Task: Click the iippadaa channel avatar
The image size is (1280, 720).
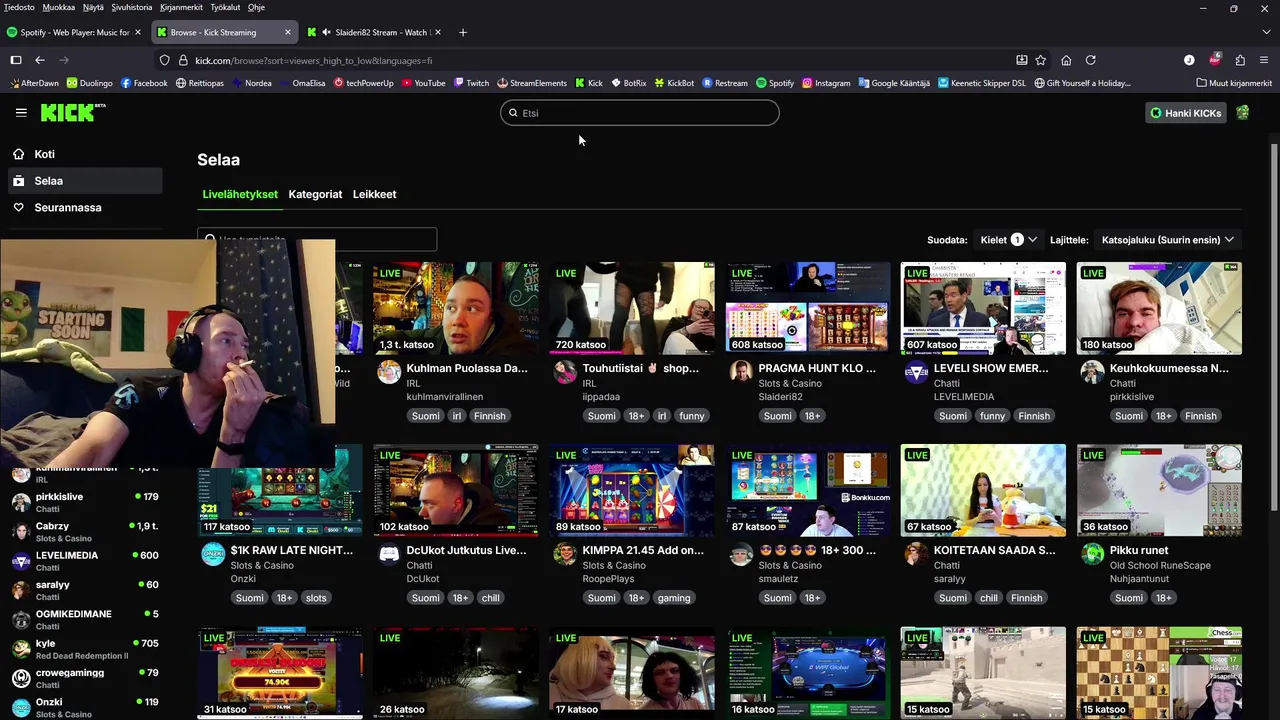Action: pyautogui.click(x=565, y=373)
